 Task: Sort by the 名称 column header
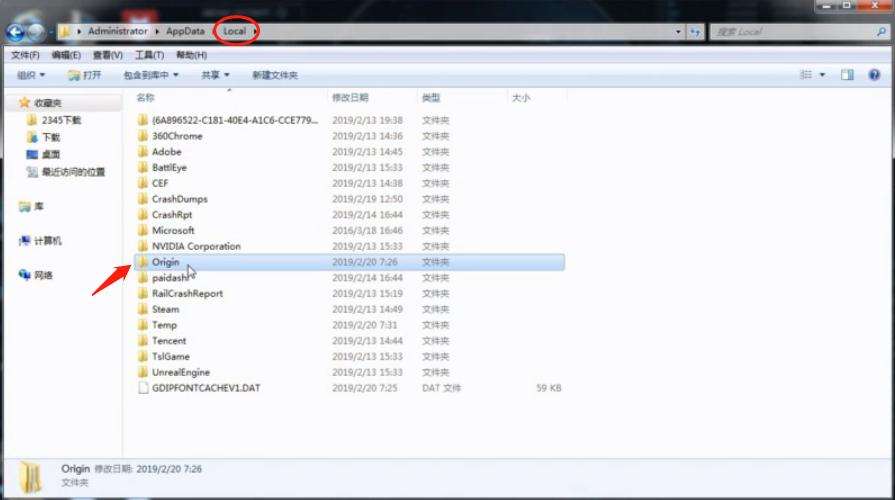146,98
